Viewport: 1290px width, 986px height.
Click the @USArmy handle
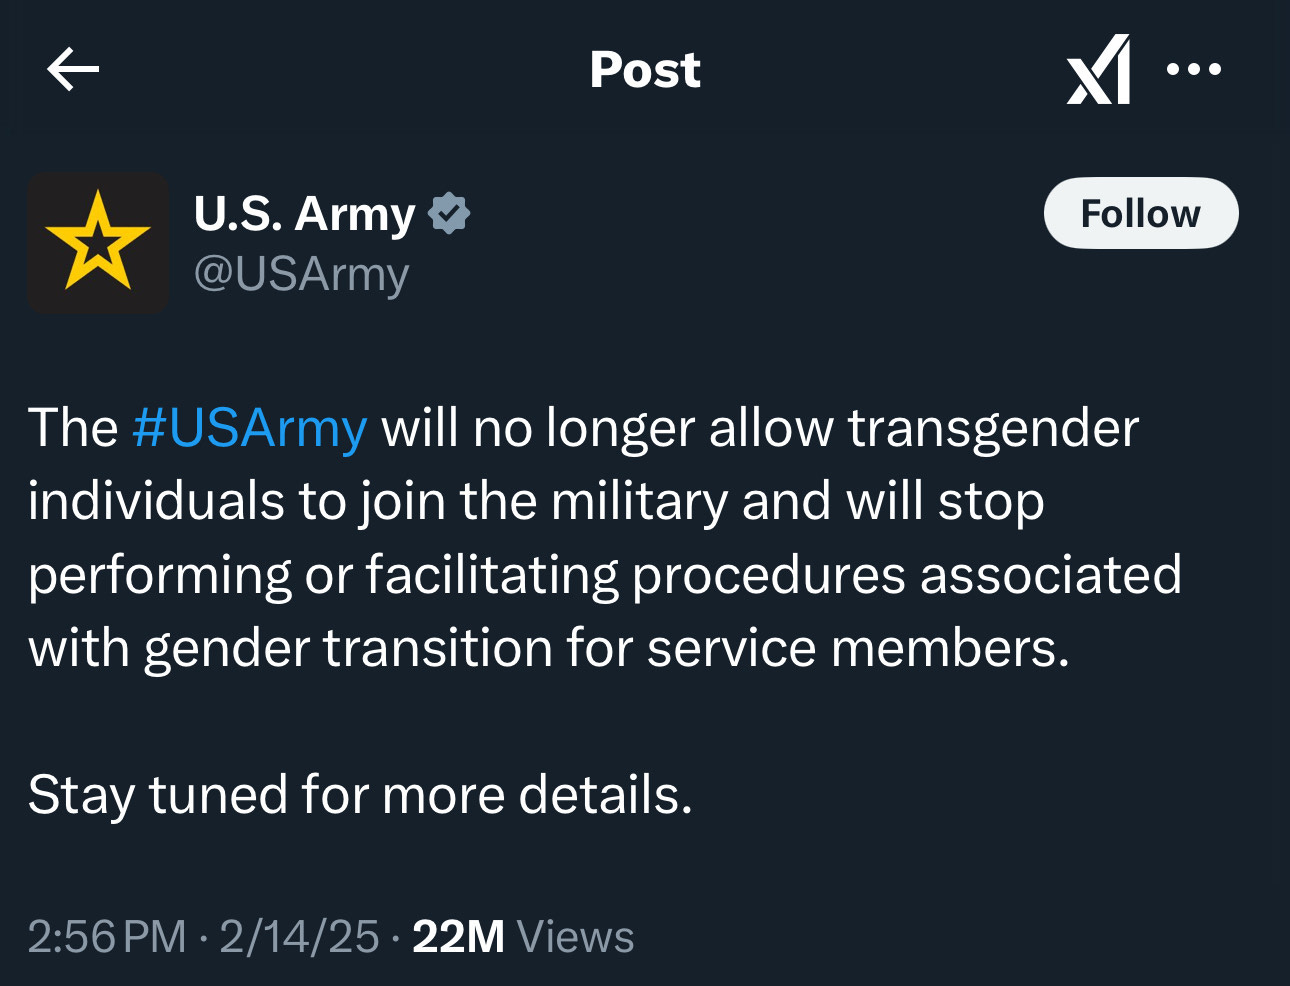click(x=301, y=274)
